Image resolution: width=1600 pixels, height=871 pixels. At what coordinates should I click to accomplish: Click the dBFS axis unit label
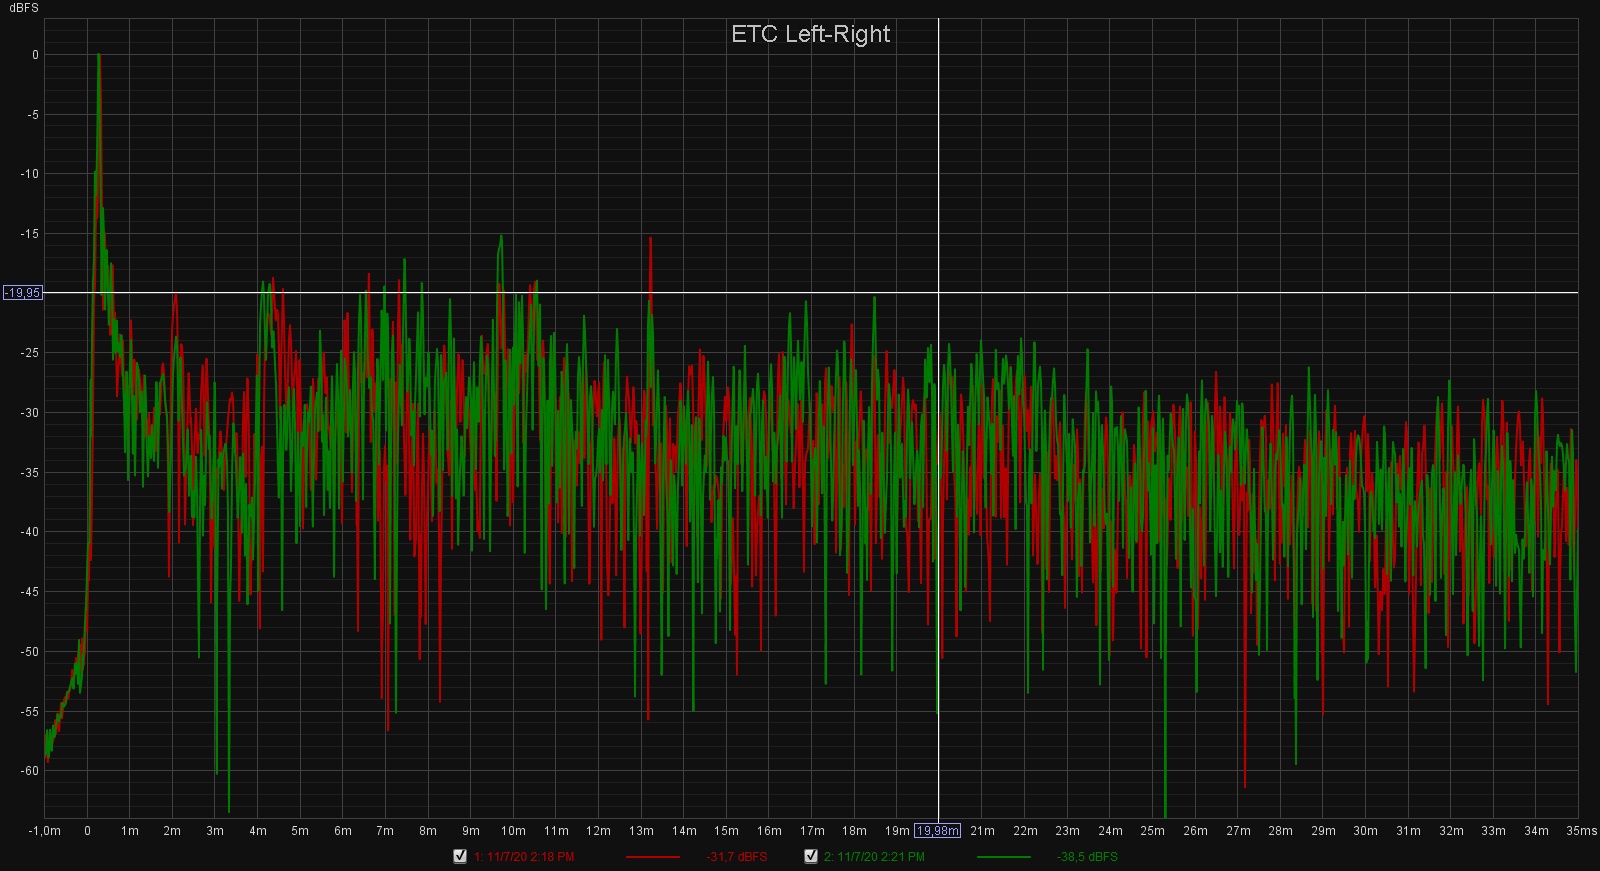click(x=22, y=8)
